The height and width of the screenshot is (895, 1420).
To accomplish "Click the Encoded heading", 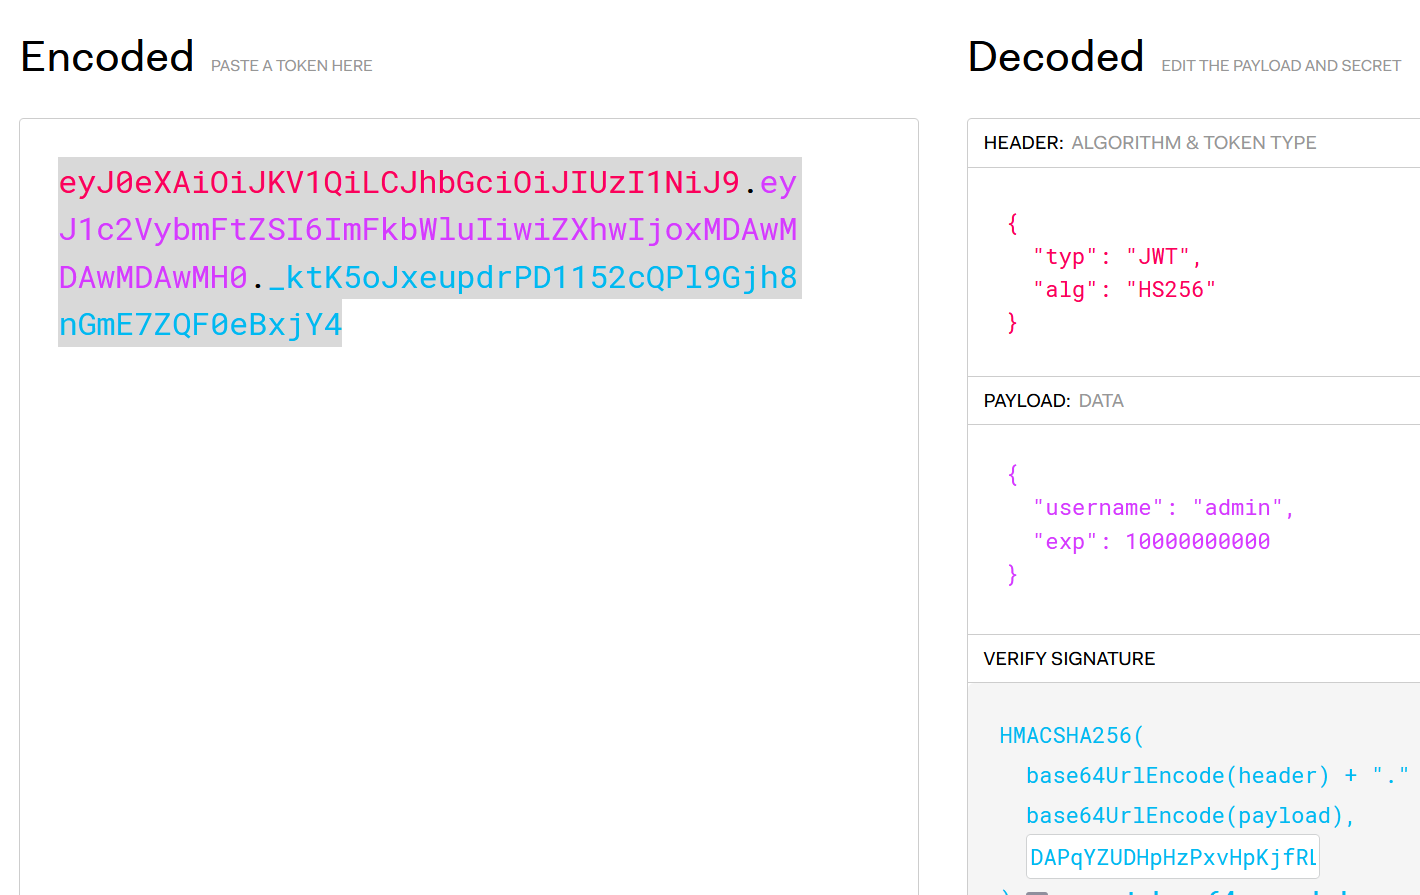I will (x=107, y=57).
